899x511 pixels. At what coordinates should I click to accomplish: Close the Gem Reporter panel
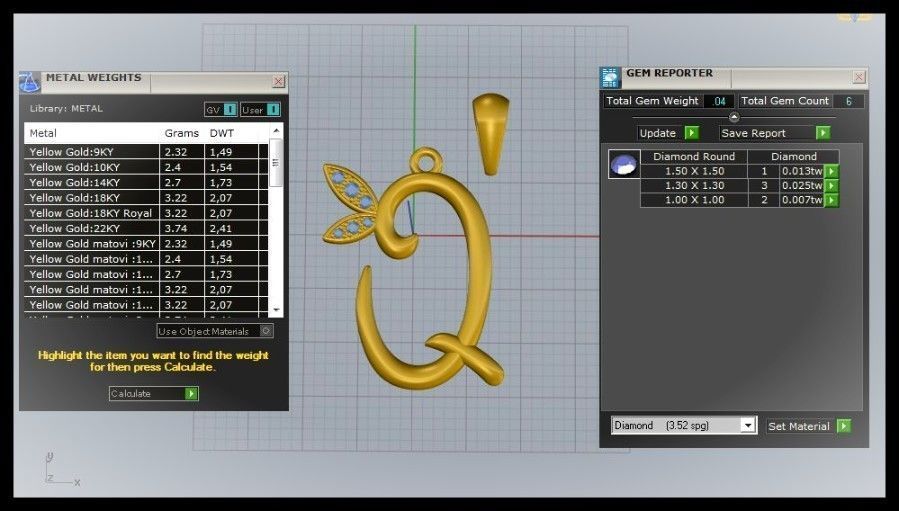pos(858,76)
